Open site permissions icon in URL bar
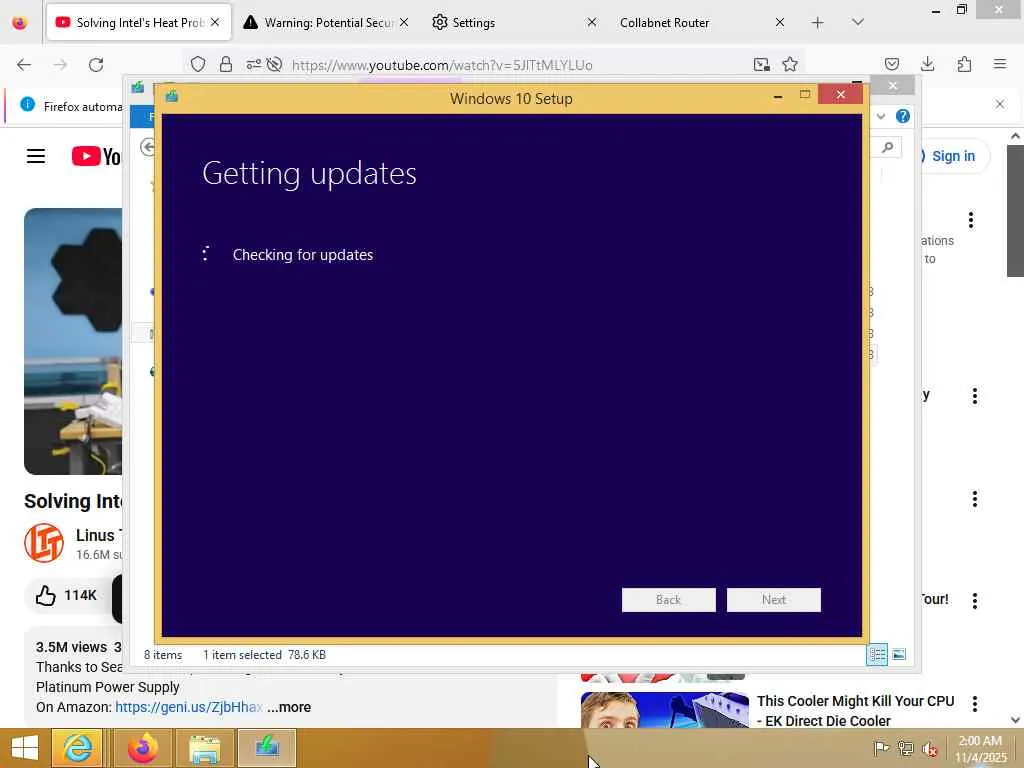The height and width of the screenshot is (768, 1024). [253, 65]
